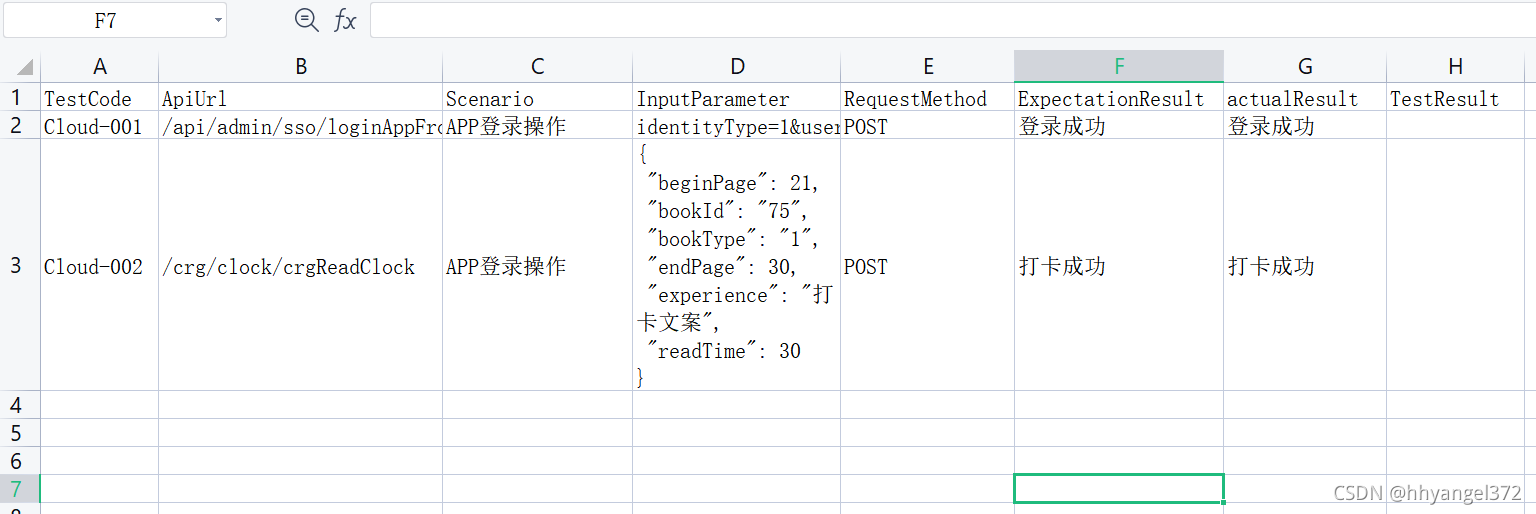Screen dimensions: 1536x514
Task: Select row 3 header
Action: pyautogui.click(x=16, y=266)
